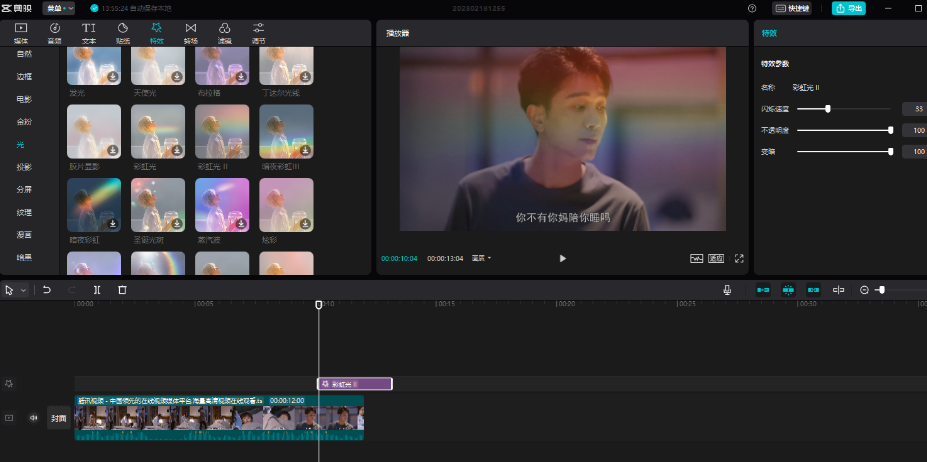This screenshot has height=462, width=927.
Task: Open the 媒体 media tab
Action: pos(21,34)
